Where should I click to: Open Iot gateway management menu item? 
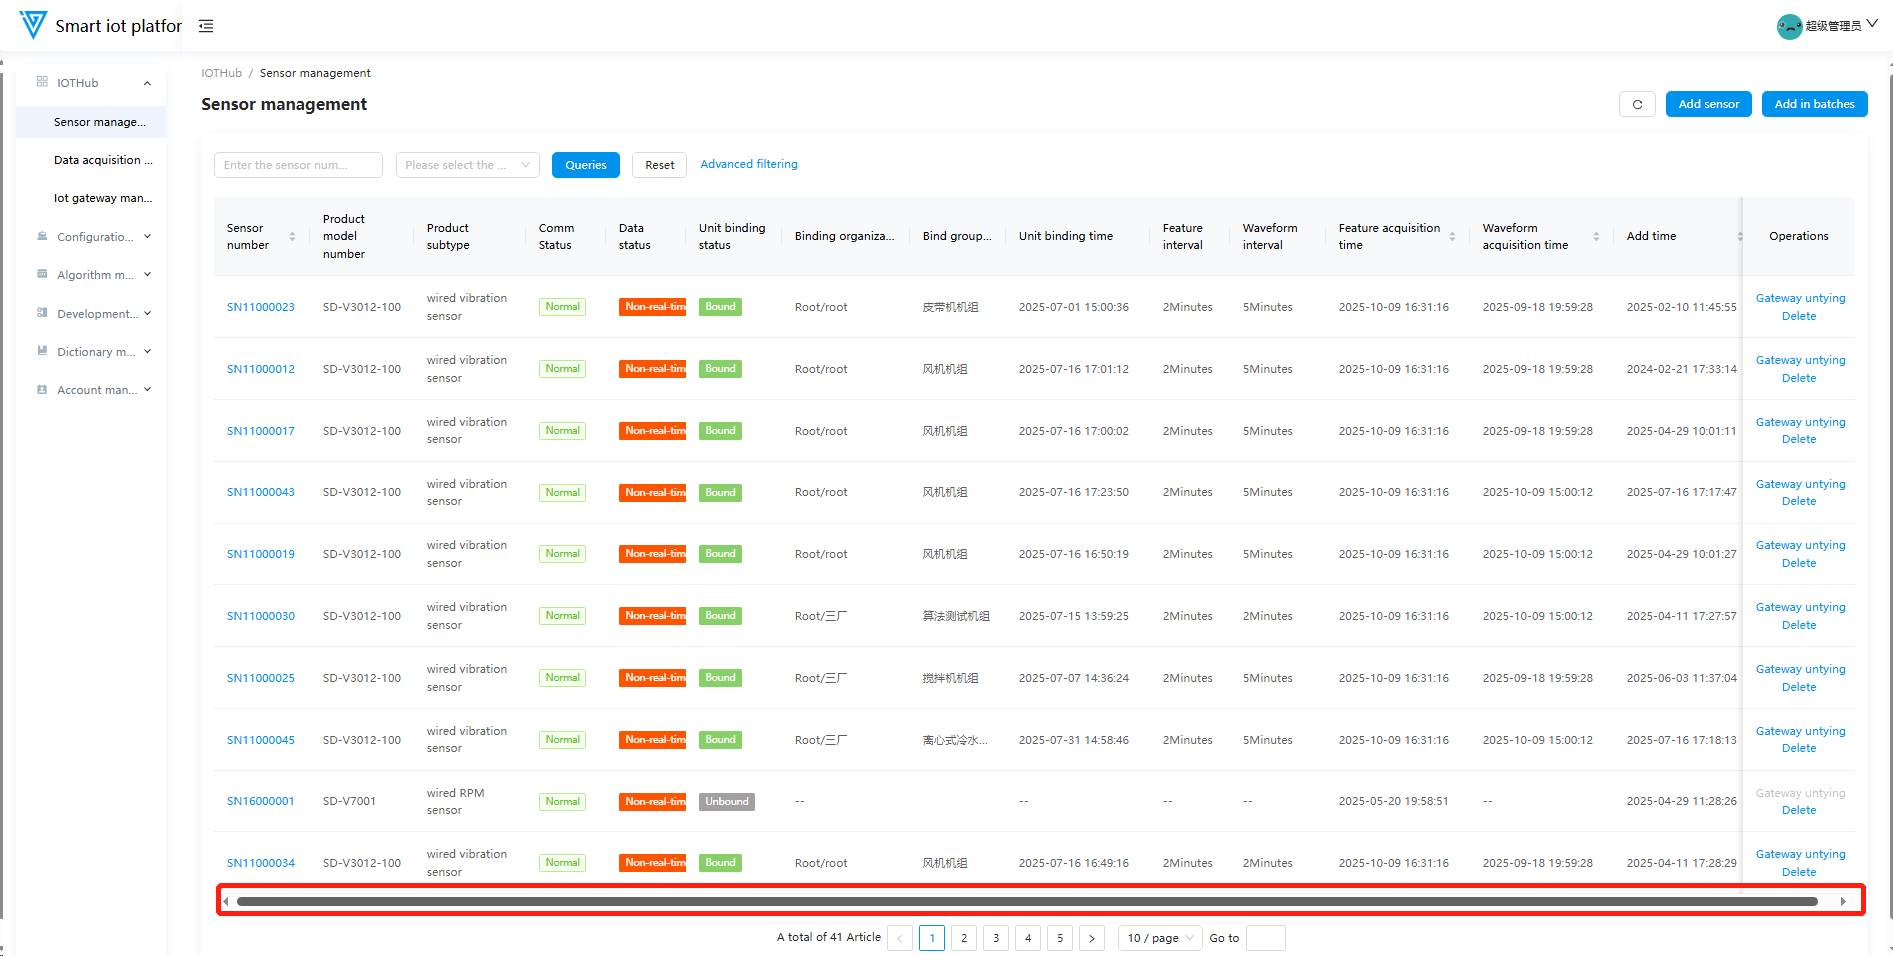pos(102,198)
